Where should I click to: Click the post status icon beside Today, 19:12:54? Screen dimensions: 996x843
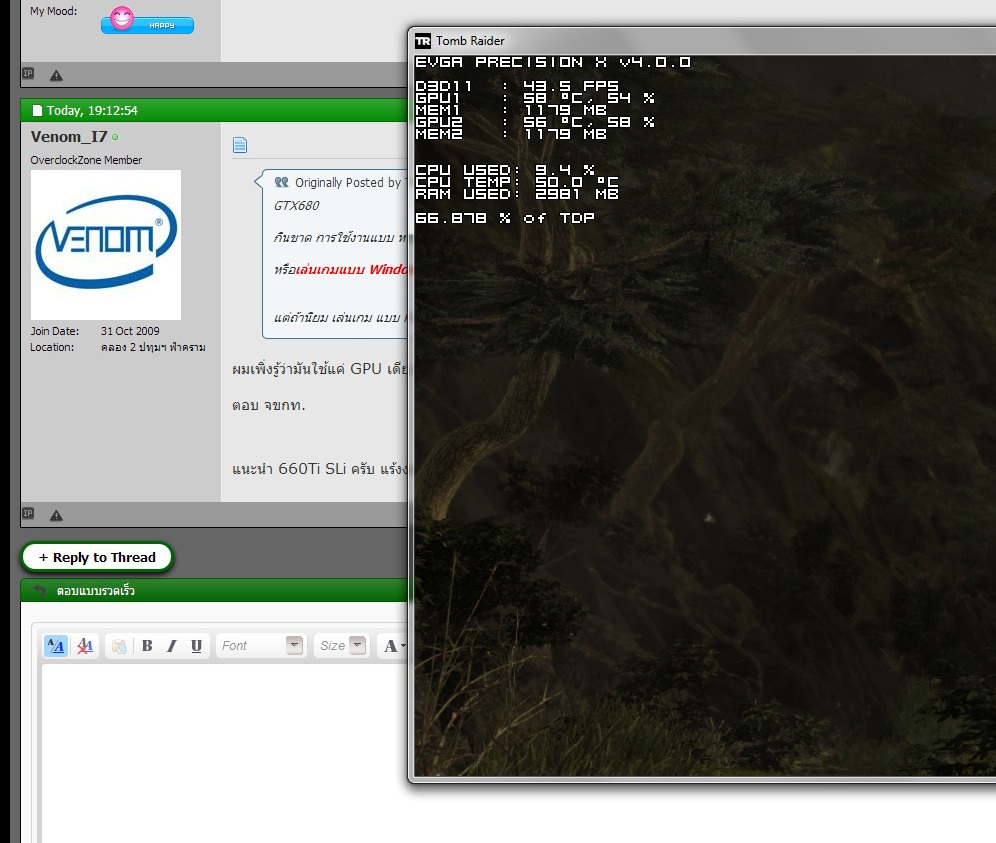coord(37,111)
